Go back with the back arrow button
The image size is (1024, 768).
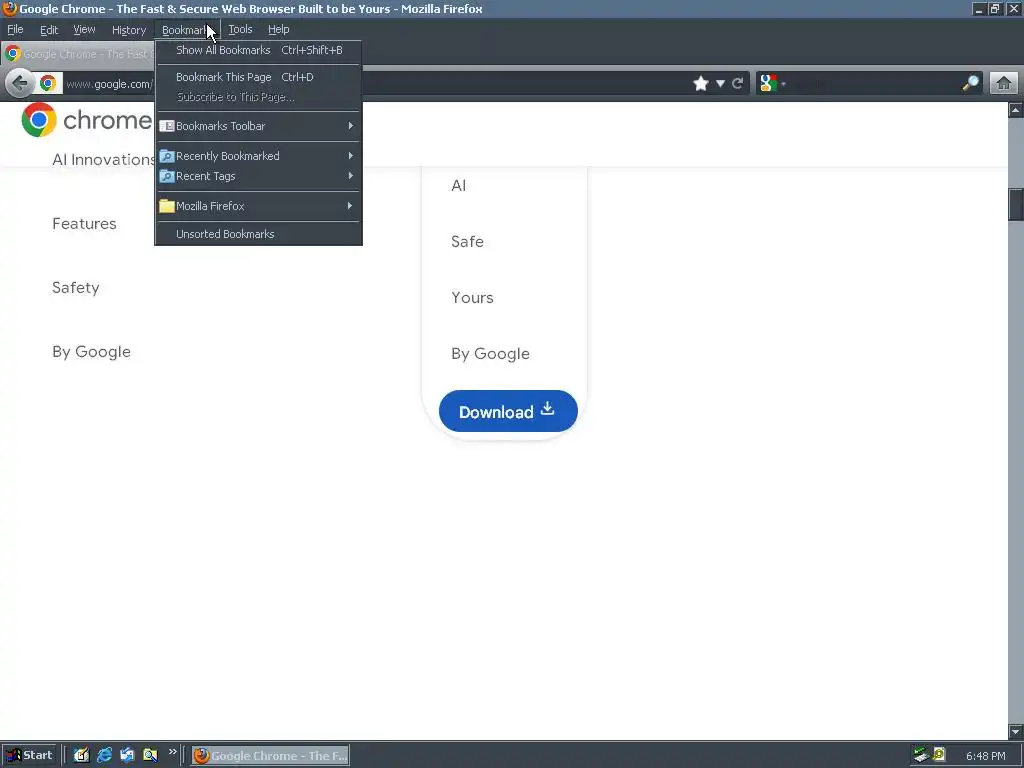[20, 84]
